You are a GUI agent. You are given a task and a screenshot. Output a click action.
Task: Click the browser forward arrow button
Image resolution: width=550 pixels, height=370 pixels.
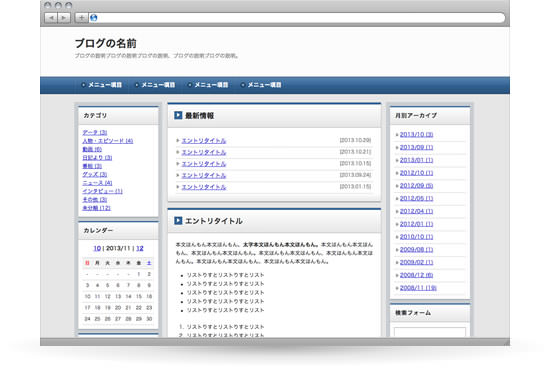[64, 18]
